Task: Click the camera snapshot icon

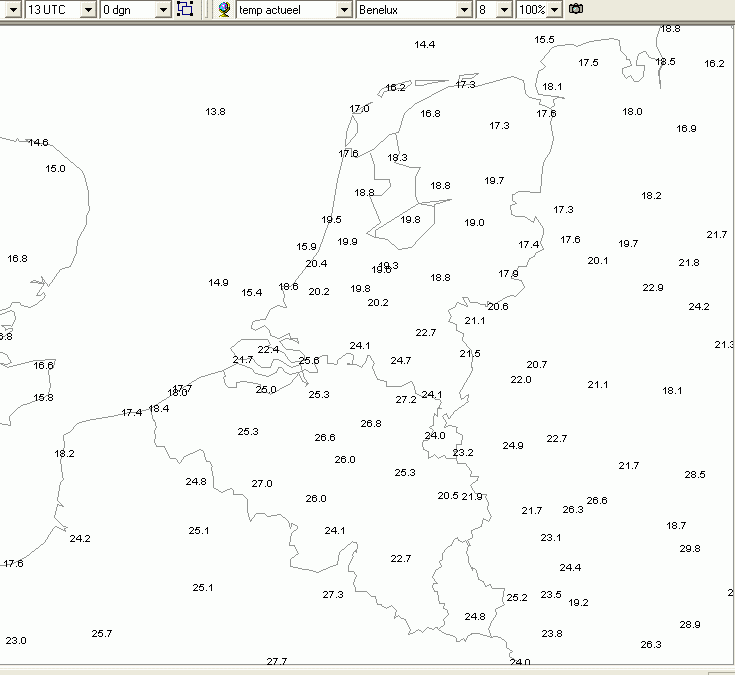Action: [x=576, y=9]
